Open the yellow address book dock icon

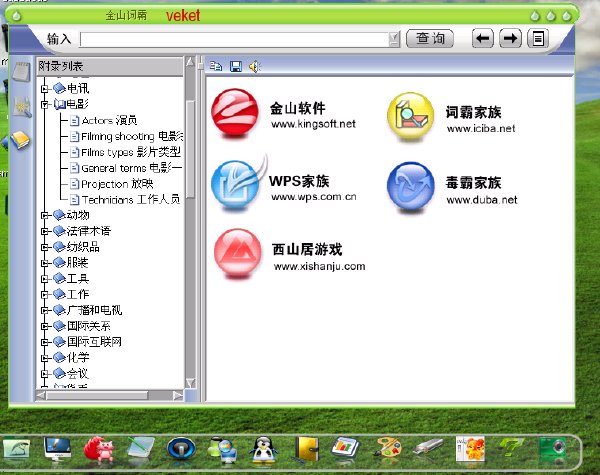click(x=307, y=448)
